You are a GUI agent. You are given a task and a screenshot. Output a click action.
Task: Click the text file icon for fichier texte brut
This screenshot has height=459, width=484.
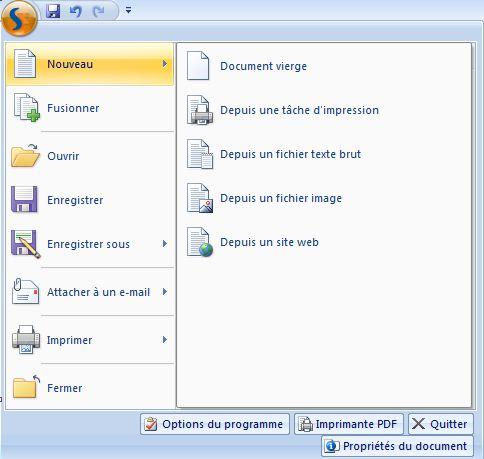pos(199,154)
